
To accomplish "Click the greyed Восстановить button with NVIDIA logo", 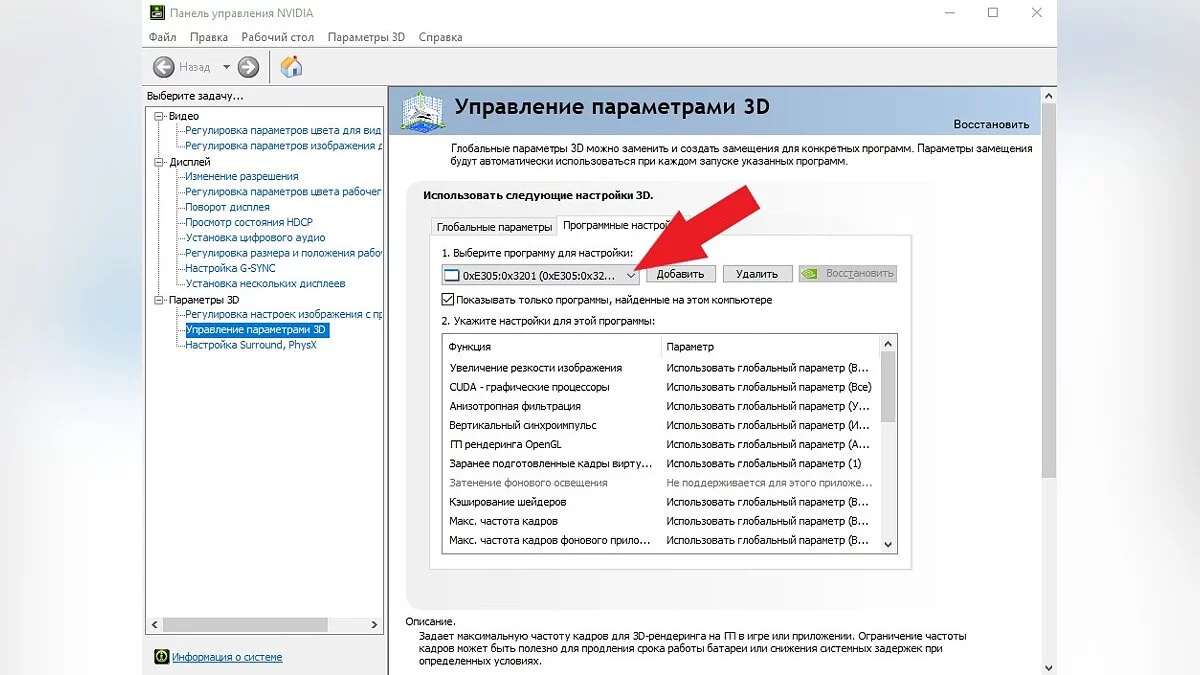I will [848, 274].
